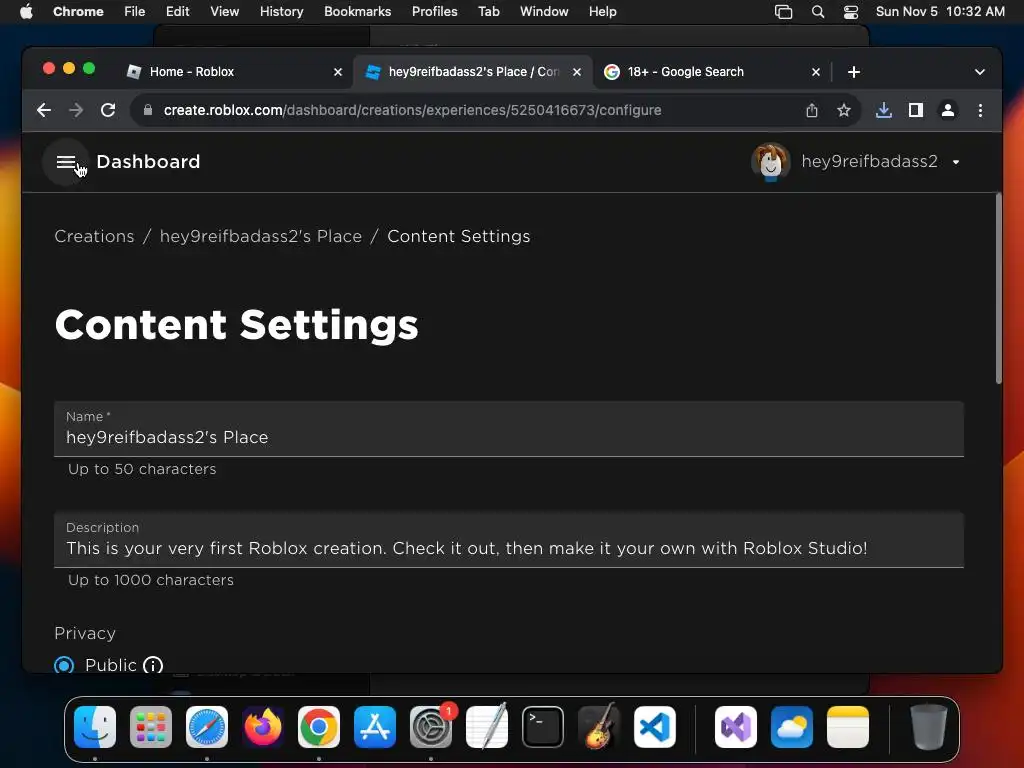
Task: Click the Public privacy info icon
Action: [x=153, y=665]
